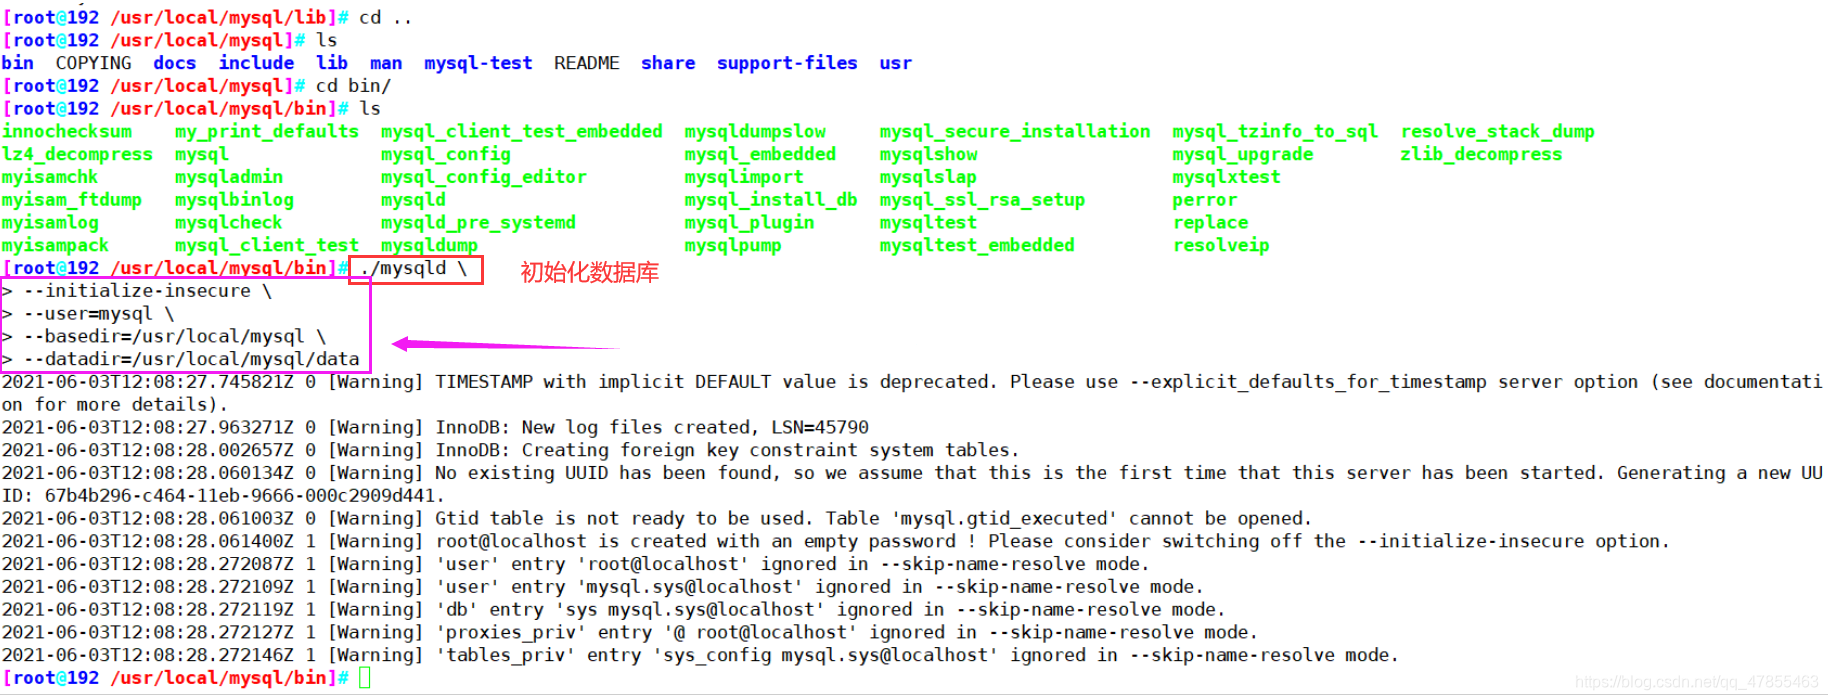The image size is (1828, 700).
Task: Click 'mysql_embedded' file entry
Action: (760, 154)
